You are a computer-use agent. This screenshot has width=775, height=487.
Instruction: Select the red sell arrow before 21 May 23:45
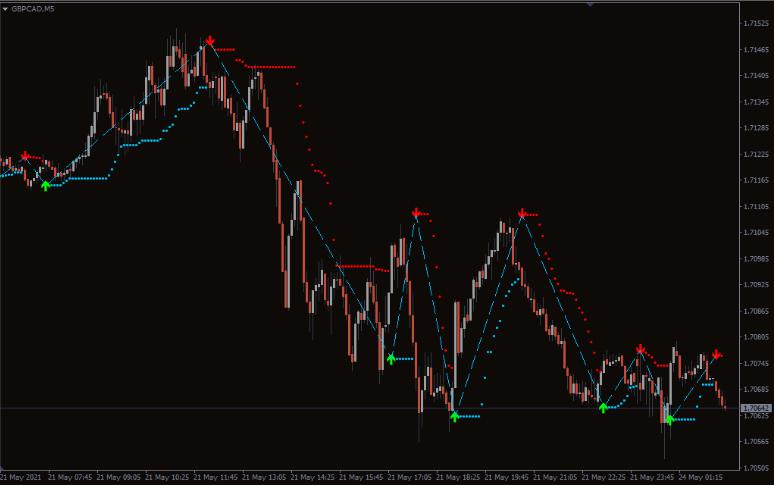(641, 350)
